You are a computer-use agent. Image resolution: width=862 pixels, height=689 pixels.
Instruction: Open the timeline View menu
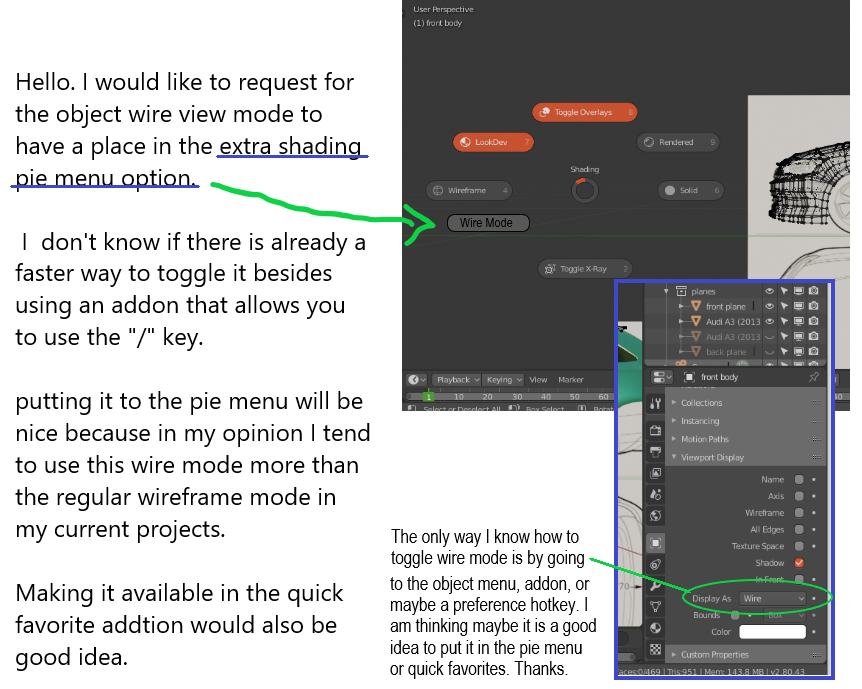538,379
